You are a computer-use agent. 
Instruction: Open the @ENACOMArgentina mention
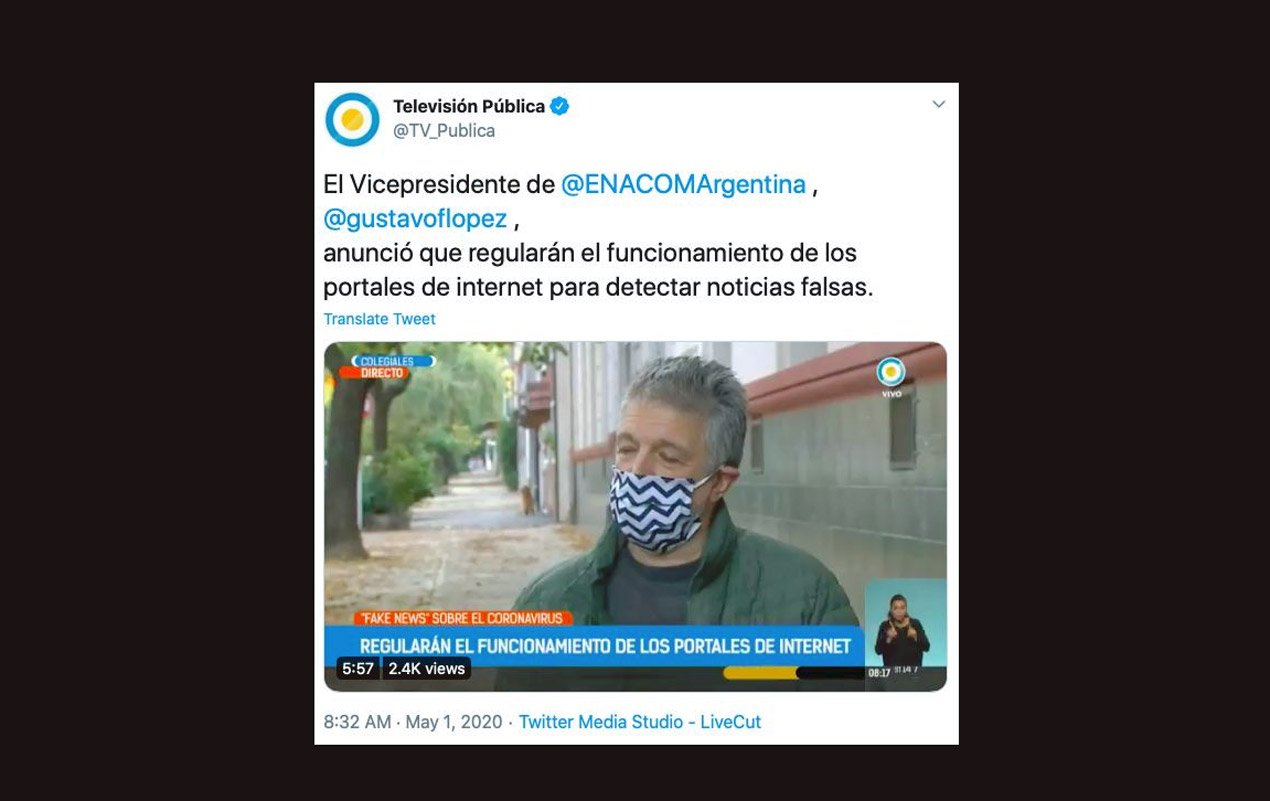683,185
